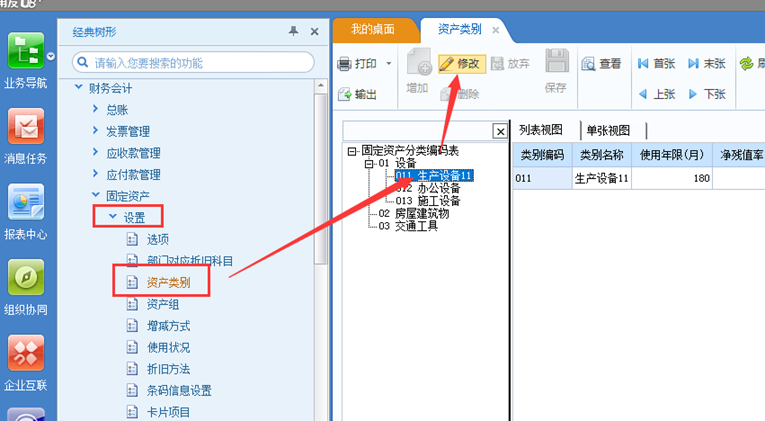Expand the 应收款管理 node

tap(95, 152)
